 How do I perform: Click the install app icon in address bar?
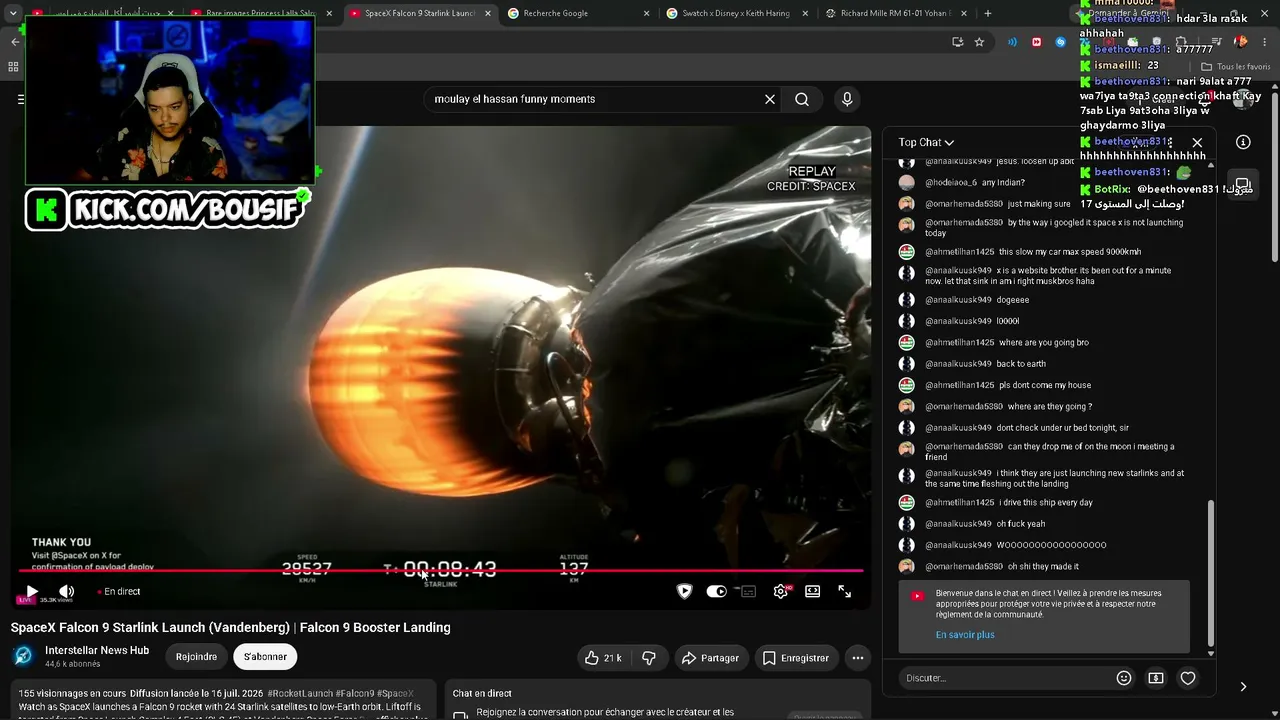click(x=957, y=42)
